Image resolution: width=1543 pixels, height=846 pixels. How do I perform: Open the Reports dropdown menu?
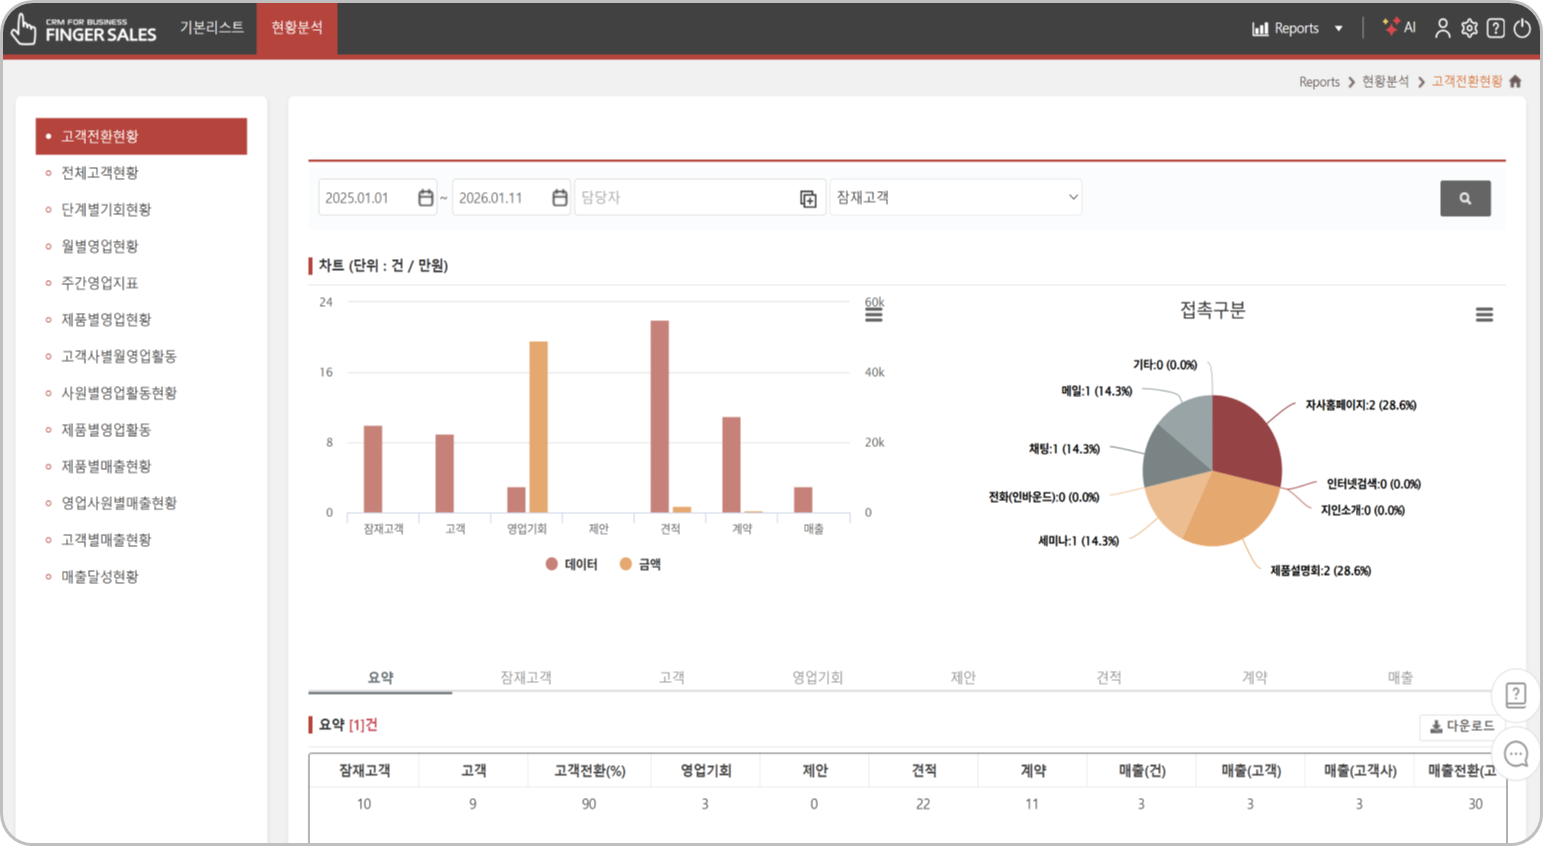1297,28
